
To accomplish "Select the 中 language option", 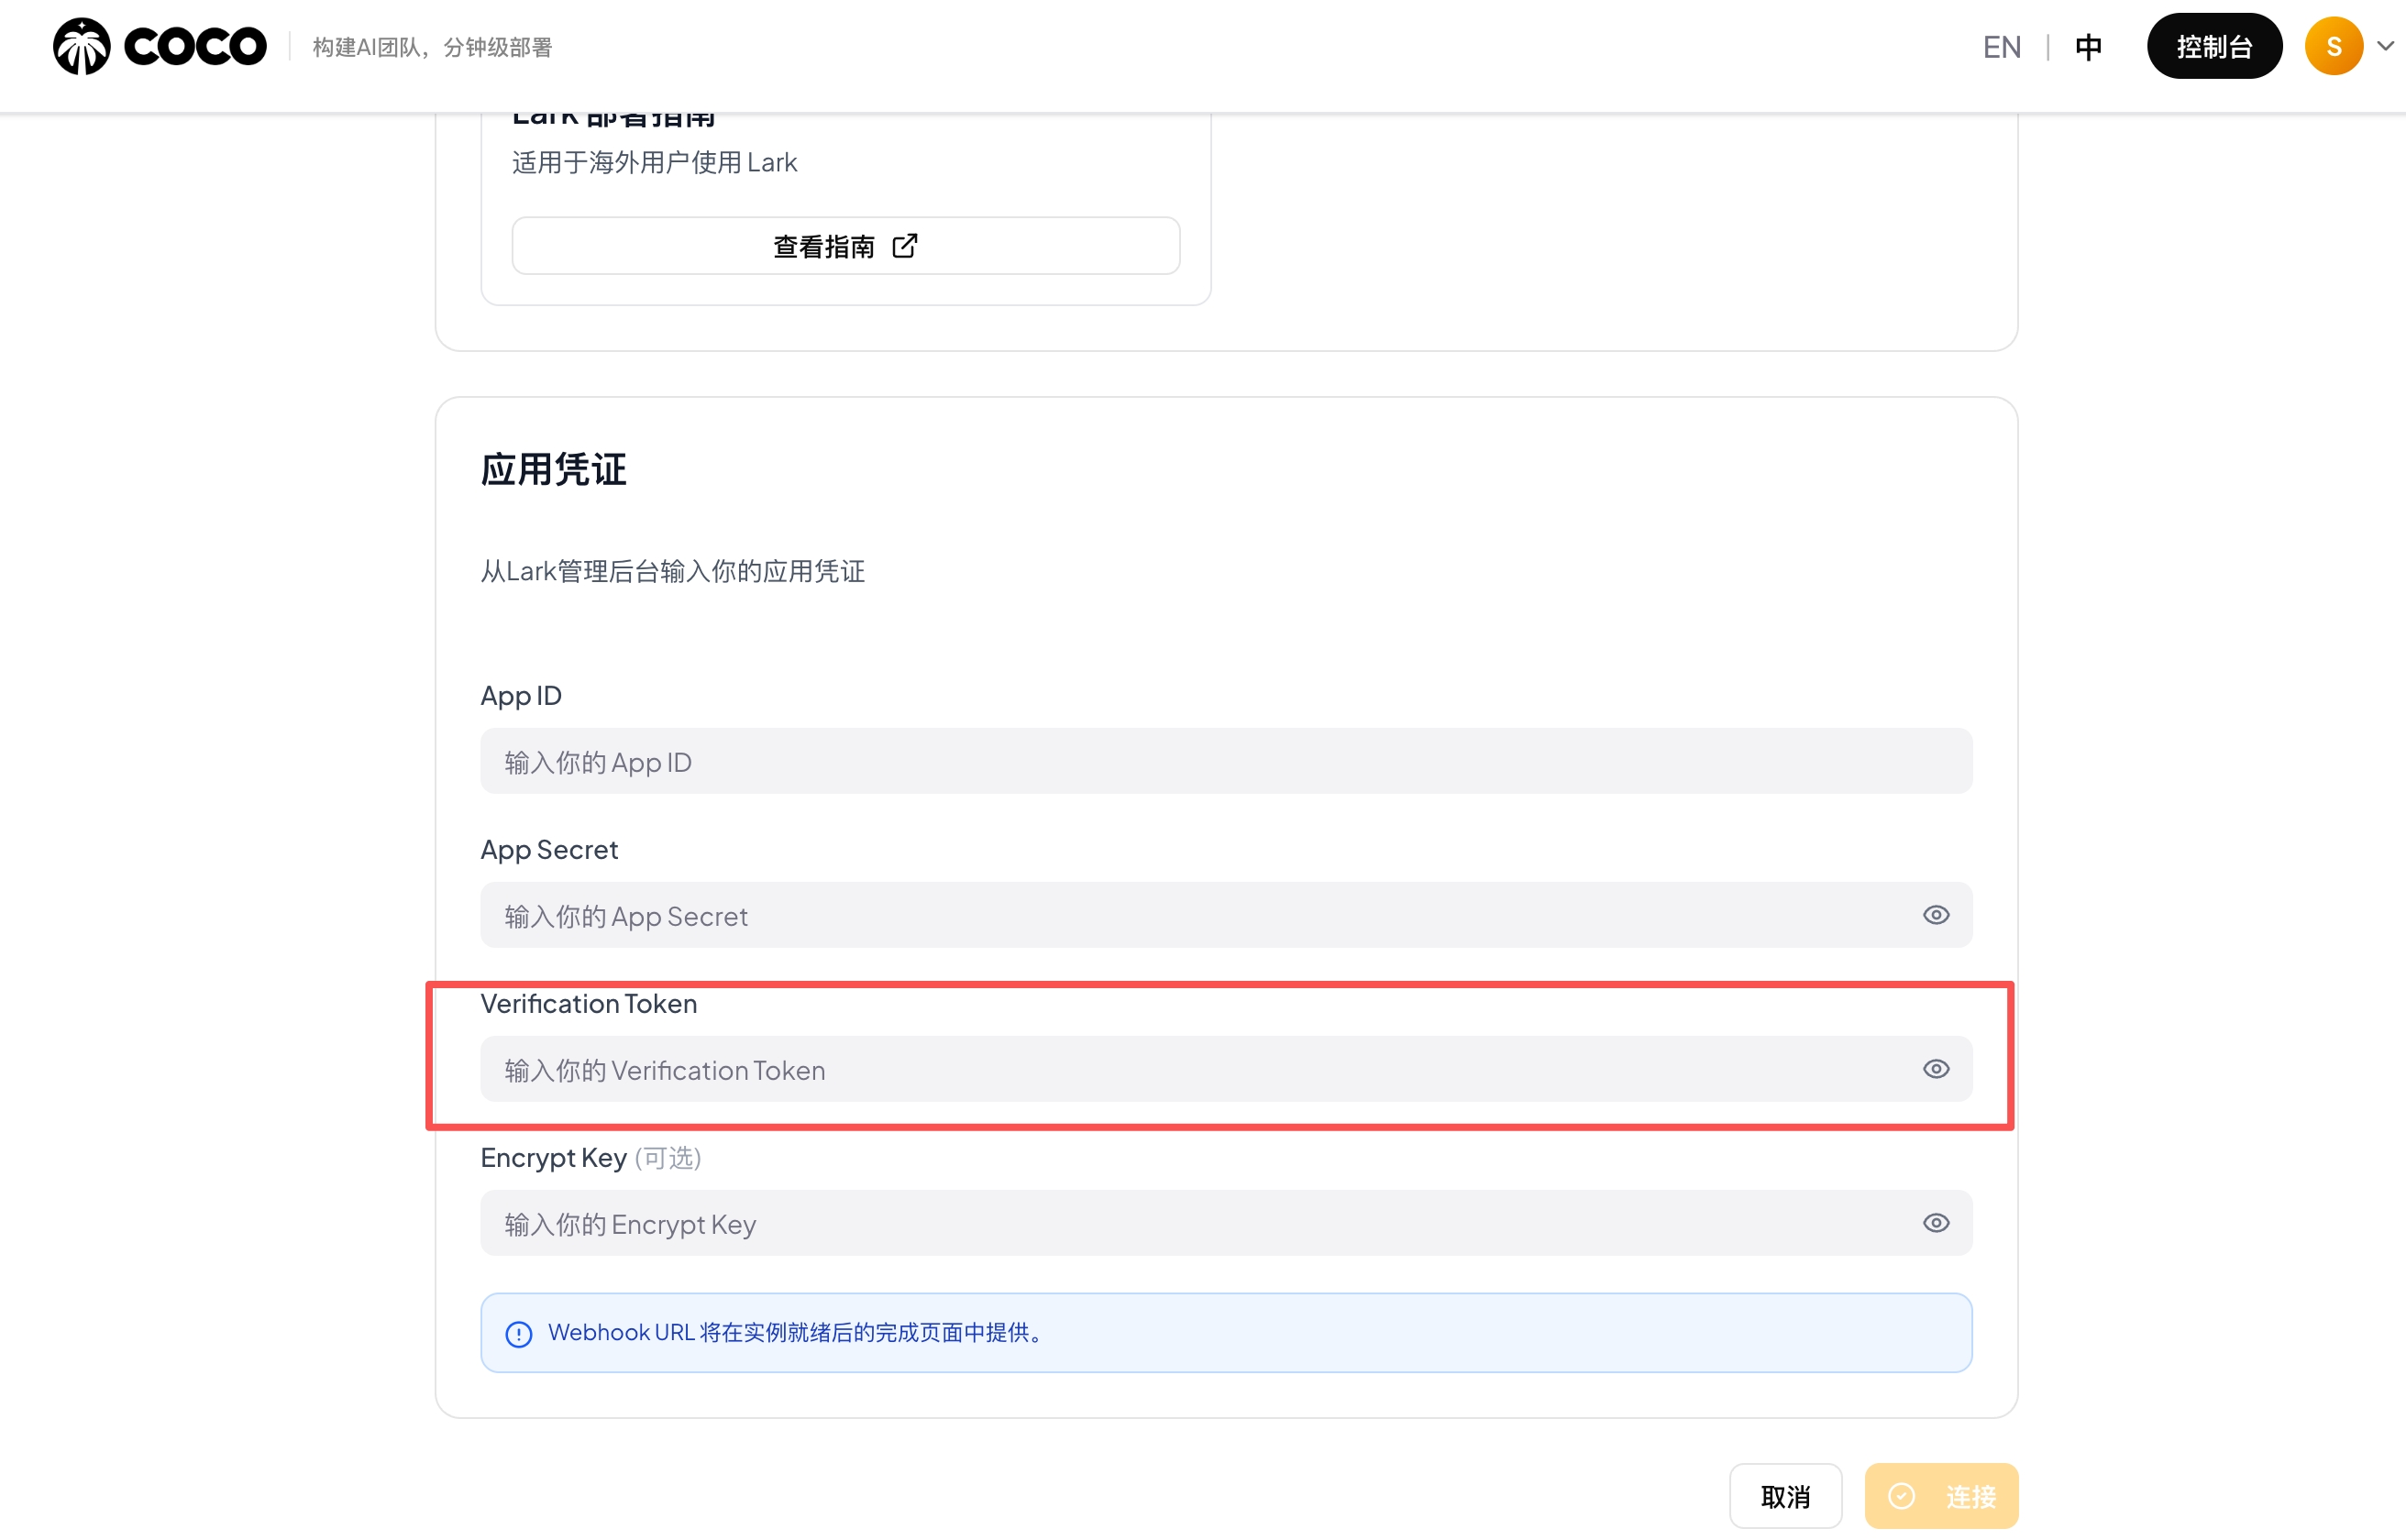I will pyautogui.click(x=2088, y=45).
